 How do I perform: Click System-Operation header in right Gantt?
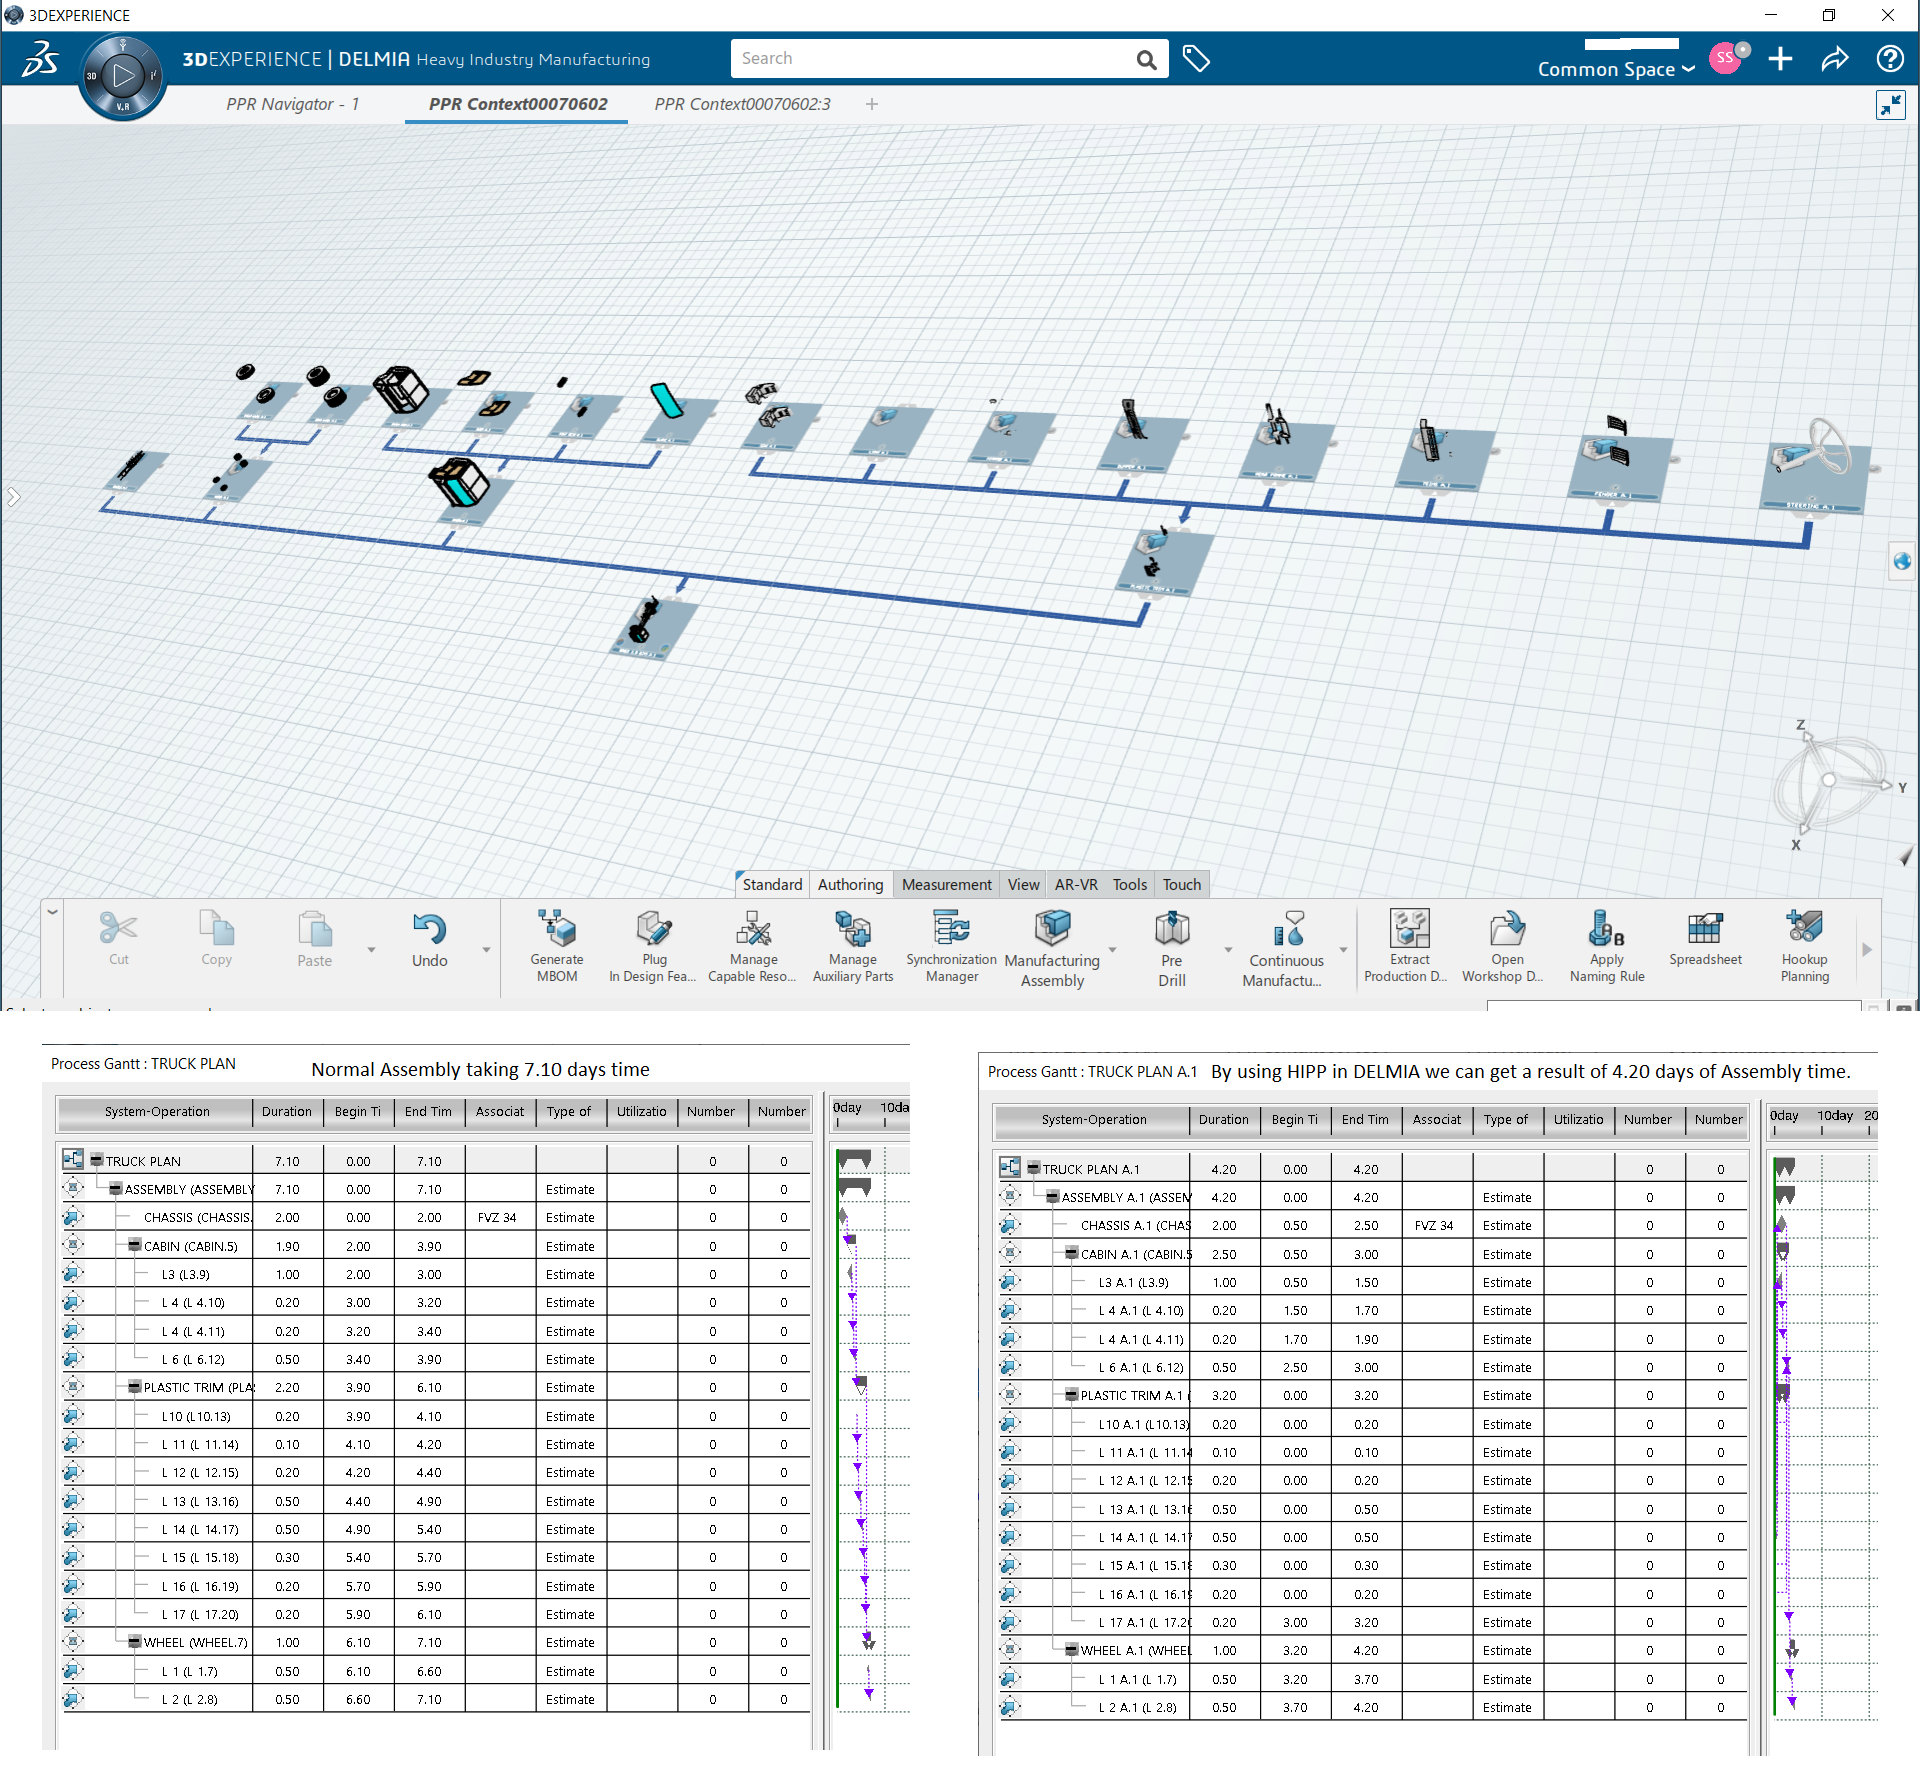tap(1093, 1119)
